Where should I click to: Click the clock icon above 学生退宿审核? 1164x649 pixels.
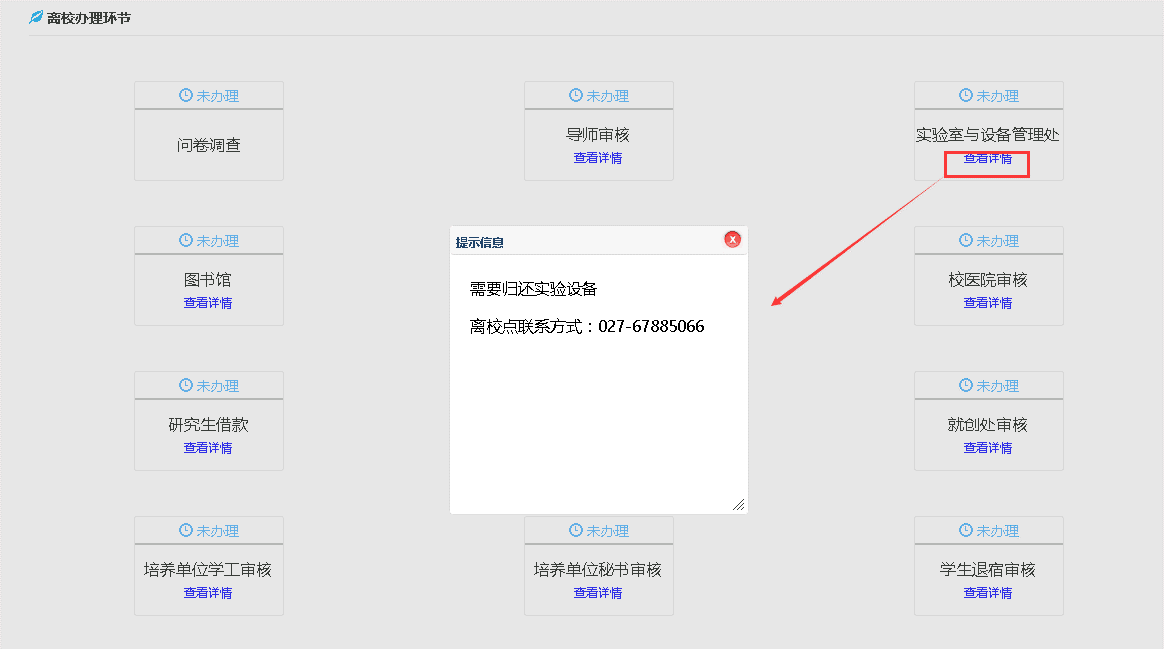(x=965, y=530)
